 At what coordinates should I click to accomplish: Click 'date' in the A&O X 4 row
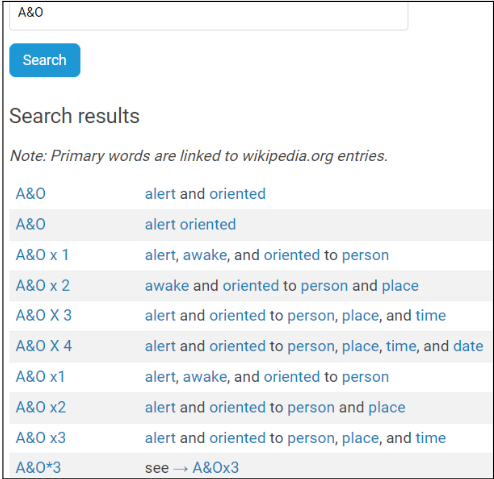coord(468,346)
